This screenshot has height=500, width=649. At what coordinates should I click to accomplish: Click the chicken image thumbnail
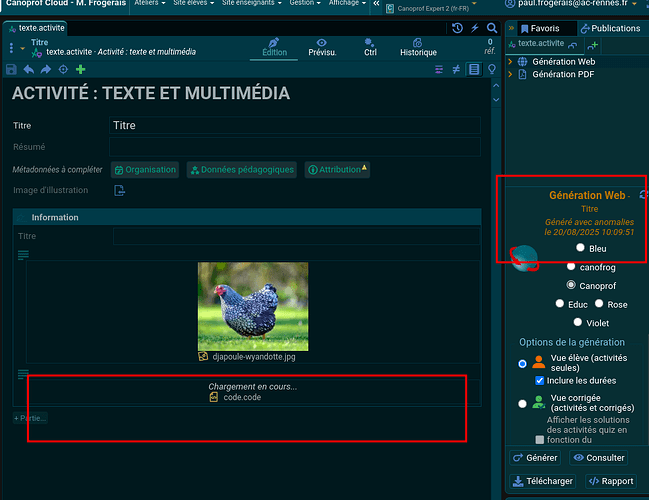click(253, 306)
